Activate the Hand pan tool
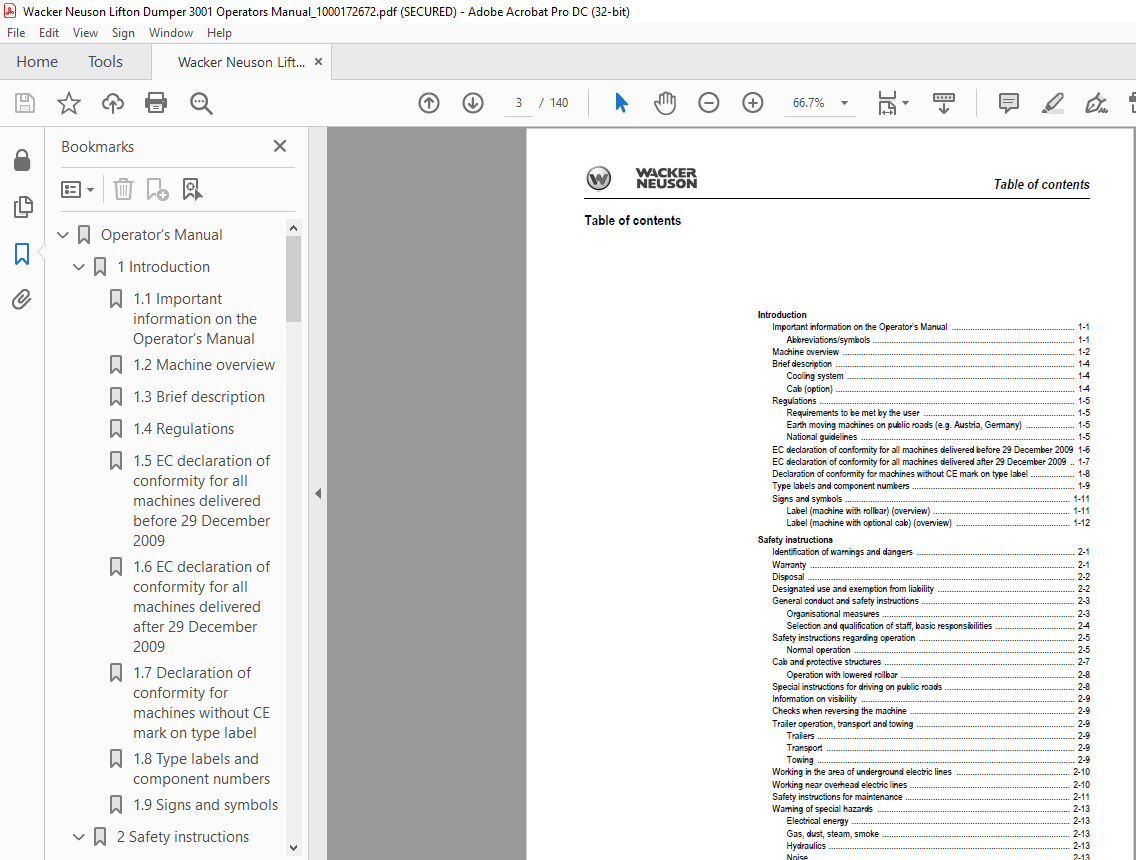Screen dimensions: 1136x860 pyautogui.click(x=664, y=103)
